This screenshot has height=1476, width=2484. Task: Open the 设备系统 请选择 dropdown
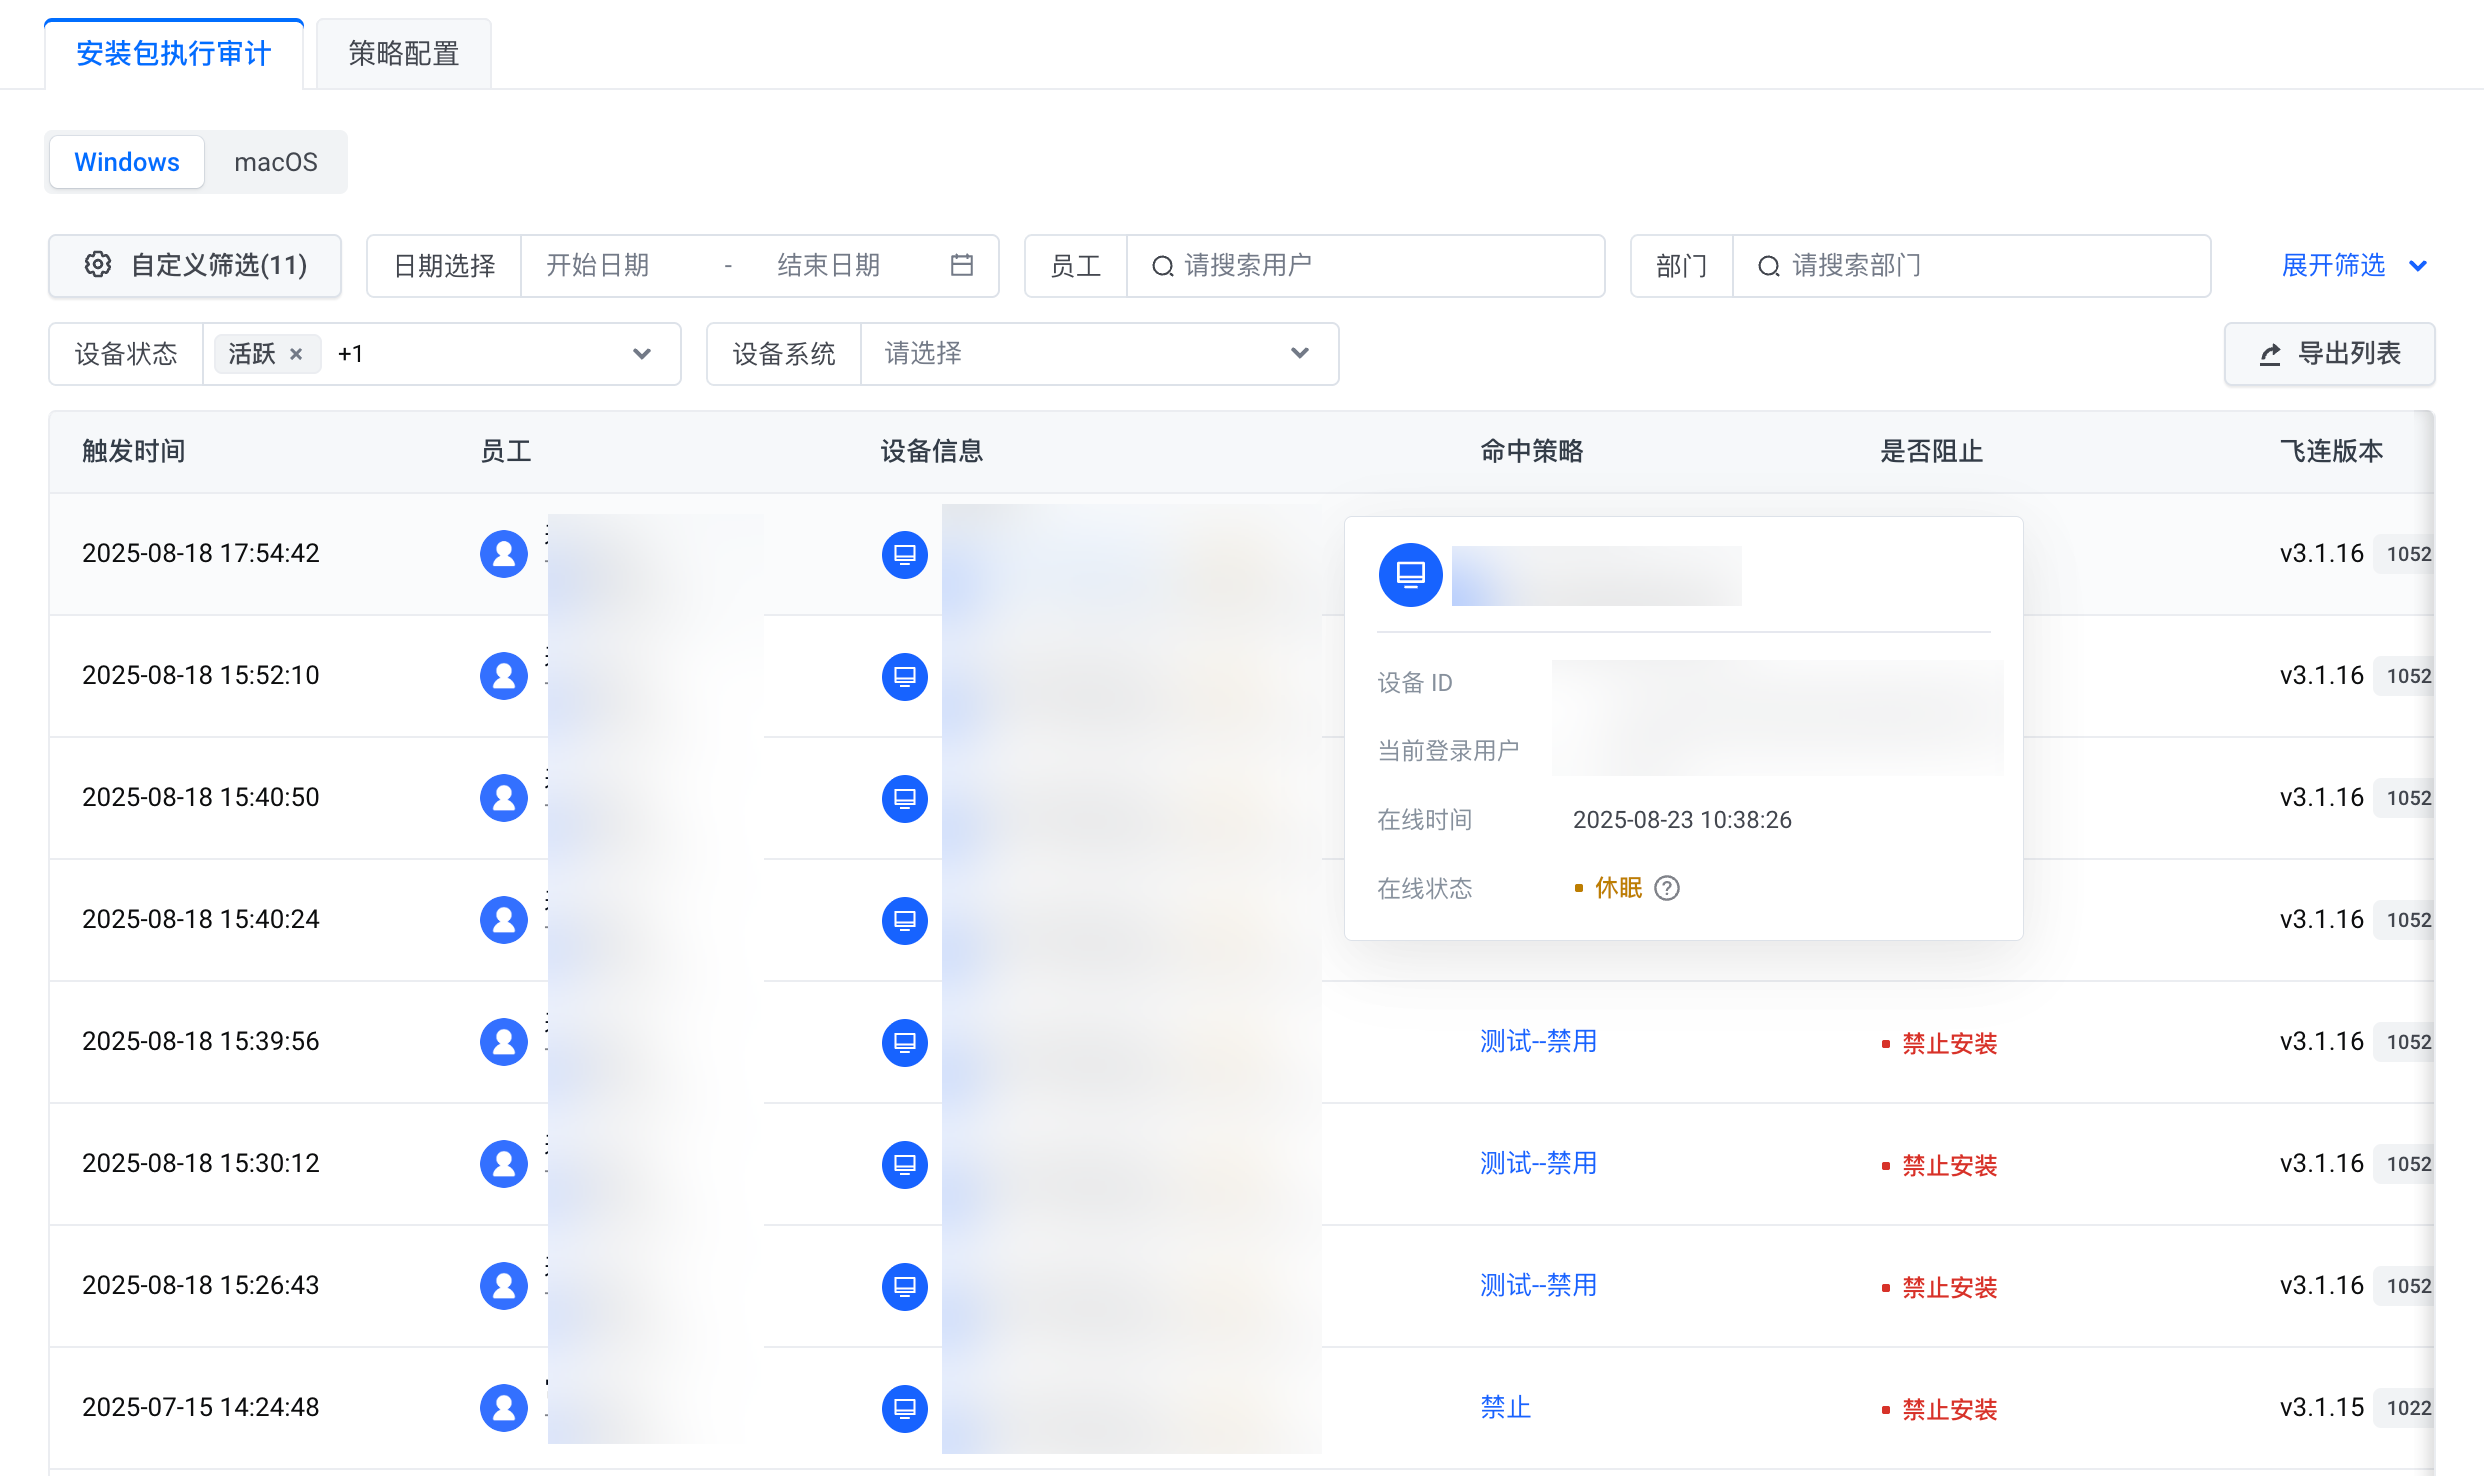click(x=1098, y=354)
